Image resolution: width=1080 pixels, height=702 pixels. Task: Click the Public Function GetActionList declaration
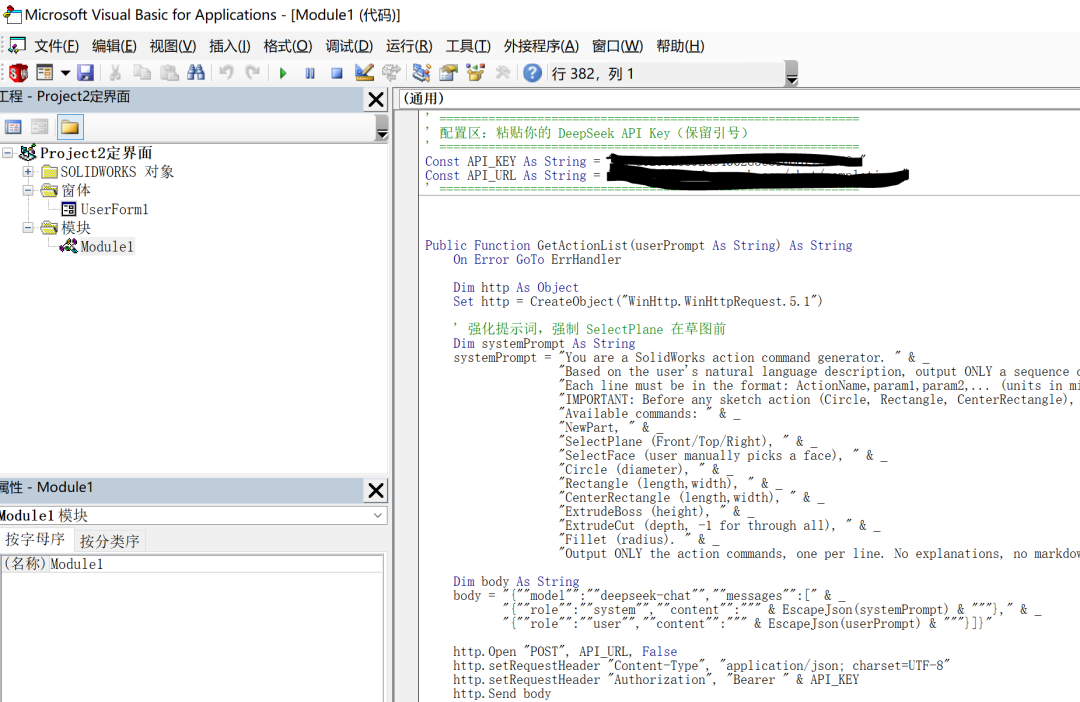638,245
